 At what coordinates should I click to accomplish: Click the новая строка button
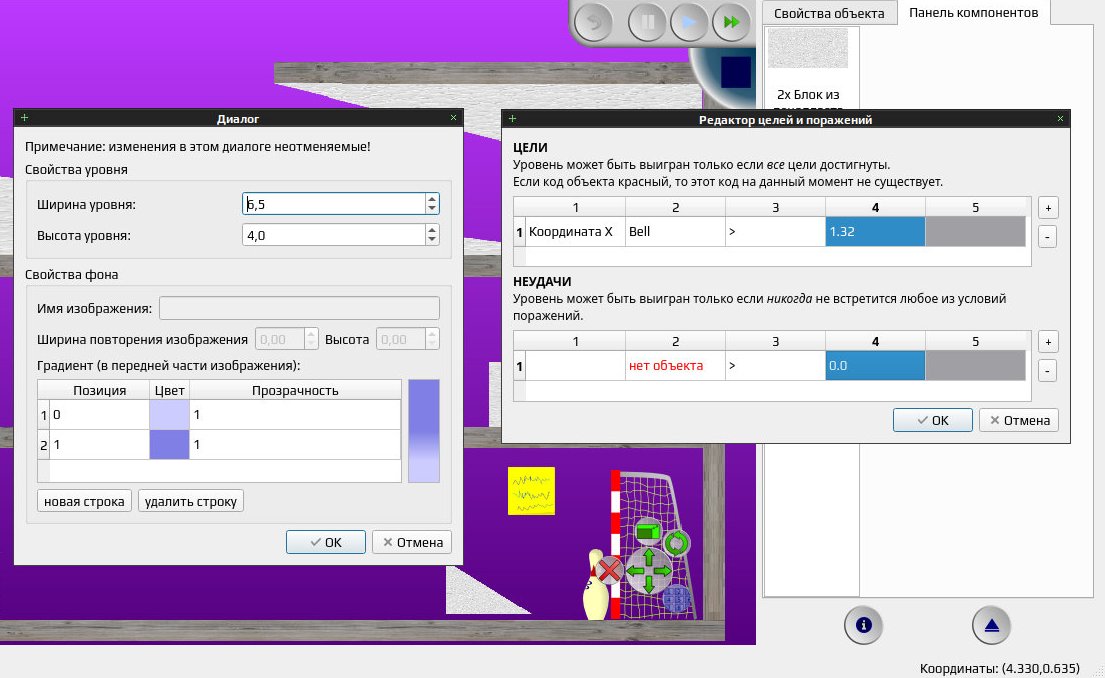coord(84,501)
